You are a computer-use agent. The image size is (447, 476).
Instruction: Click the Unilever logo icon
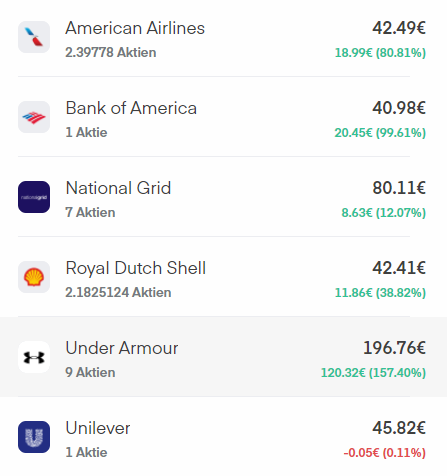pos(34,437)
